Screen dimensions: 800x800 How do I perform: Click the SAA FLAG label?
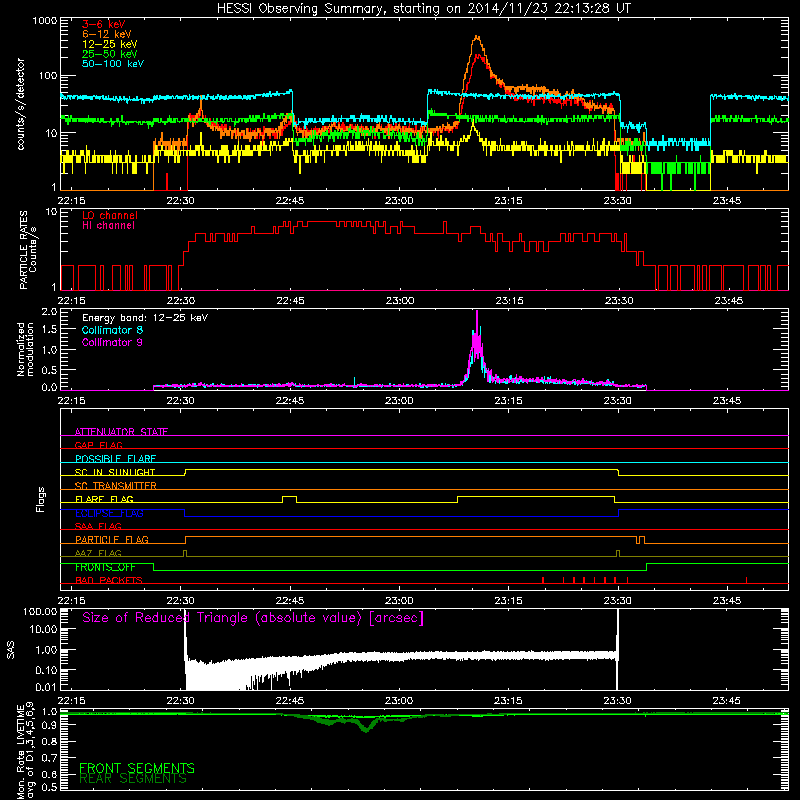(x=98, y=526)
